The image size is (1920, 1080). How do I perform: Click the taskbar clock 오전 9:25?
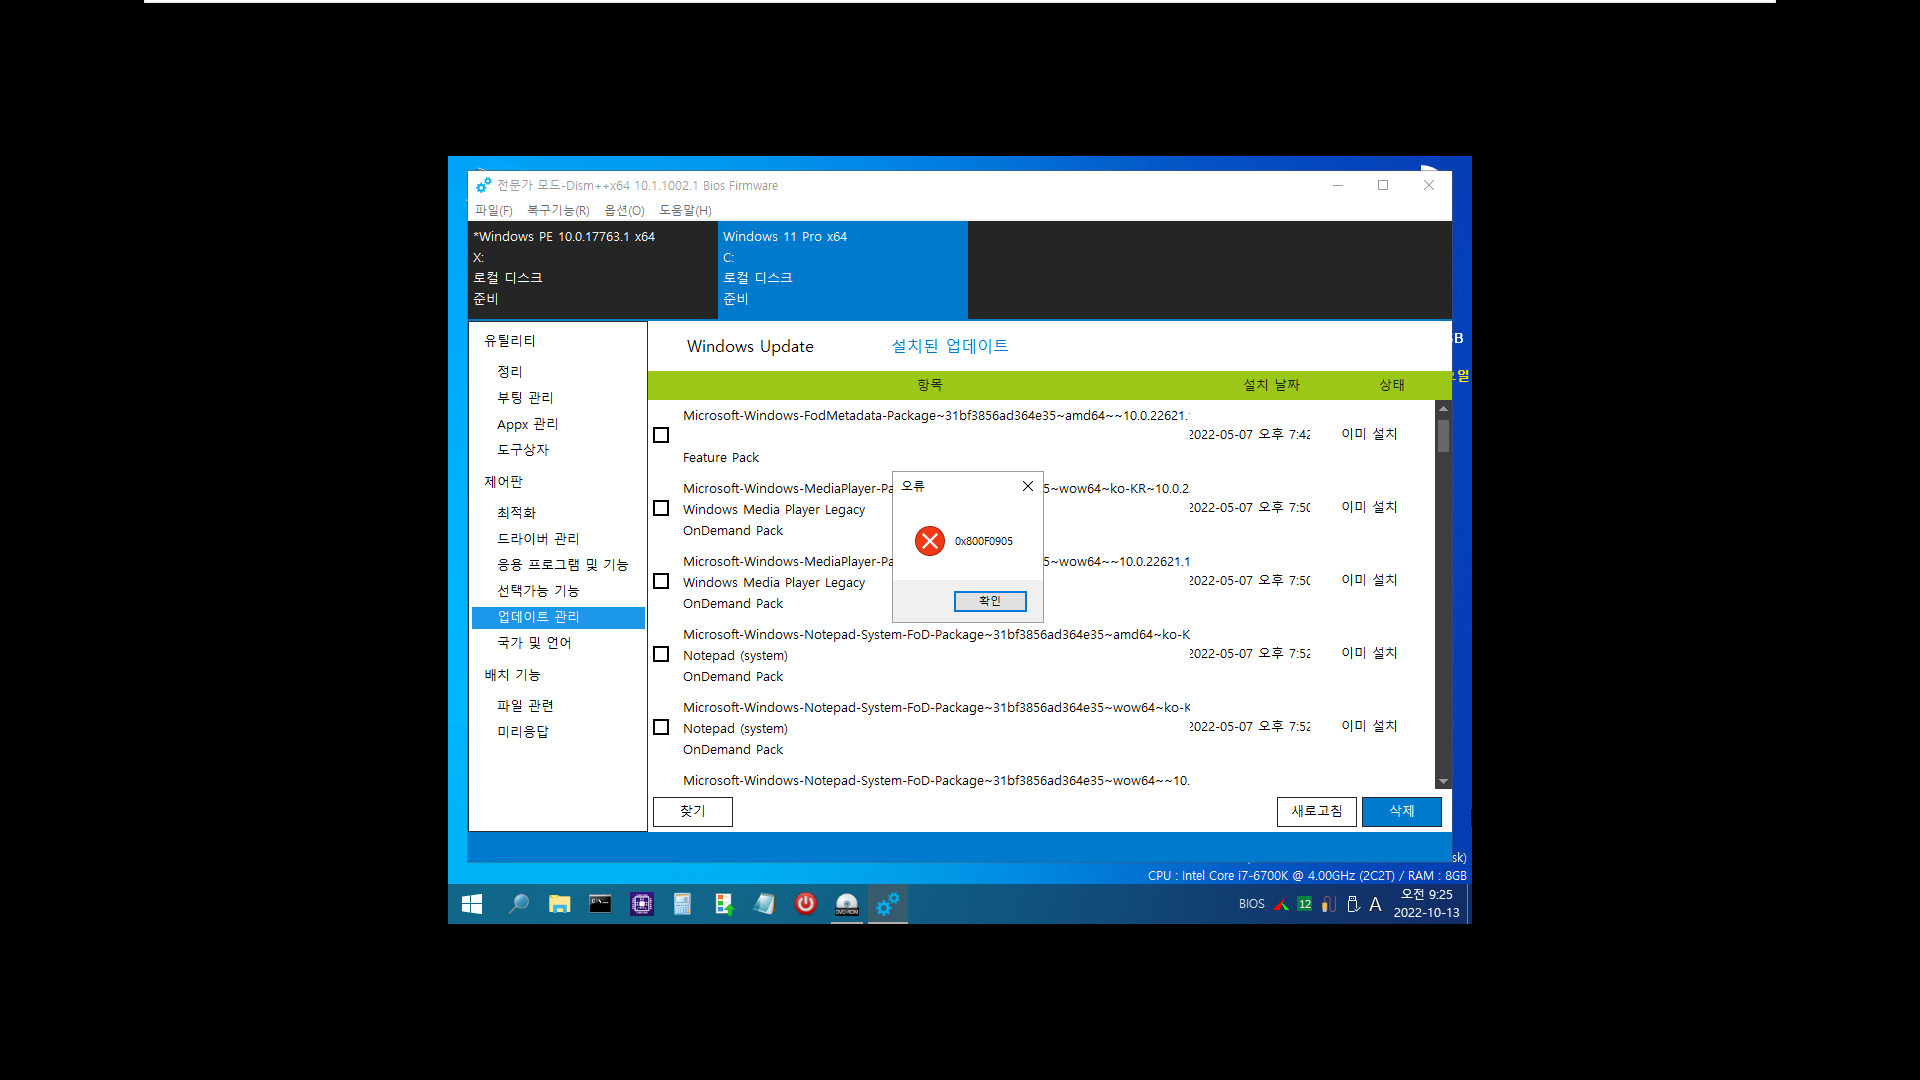click(1426, 895)
